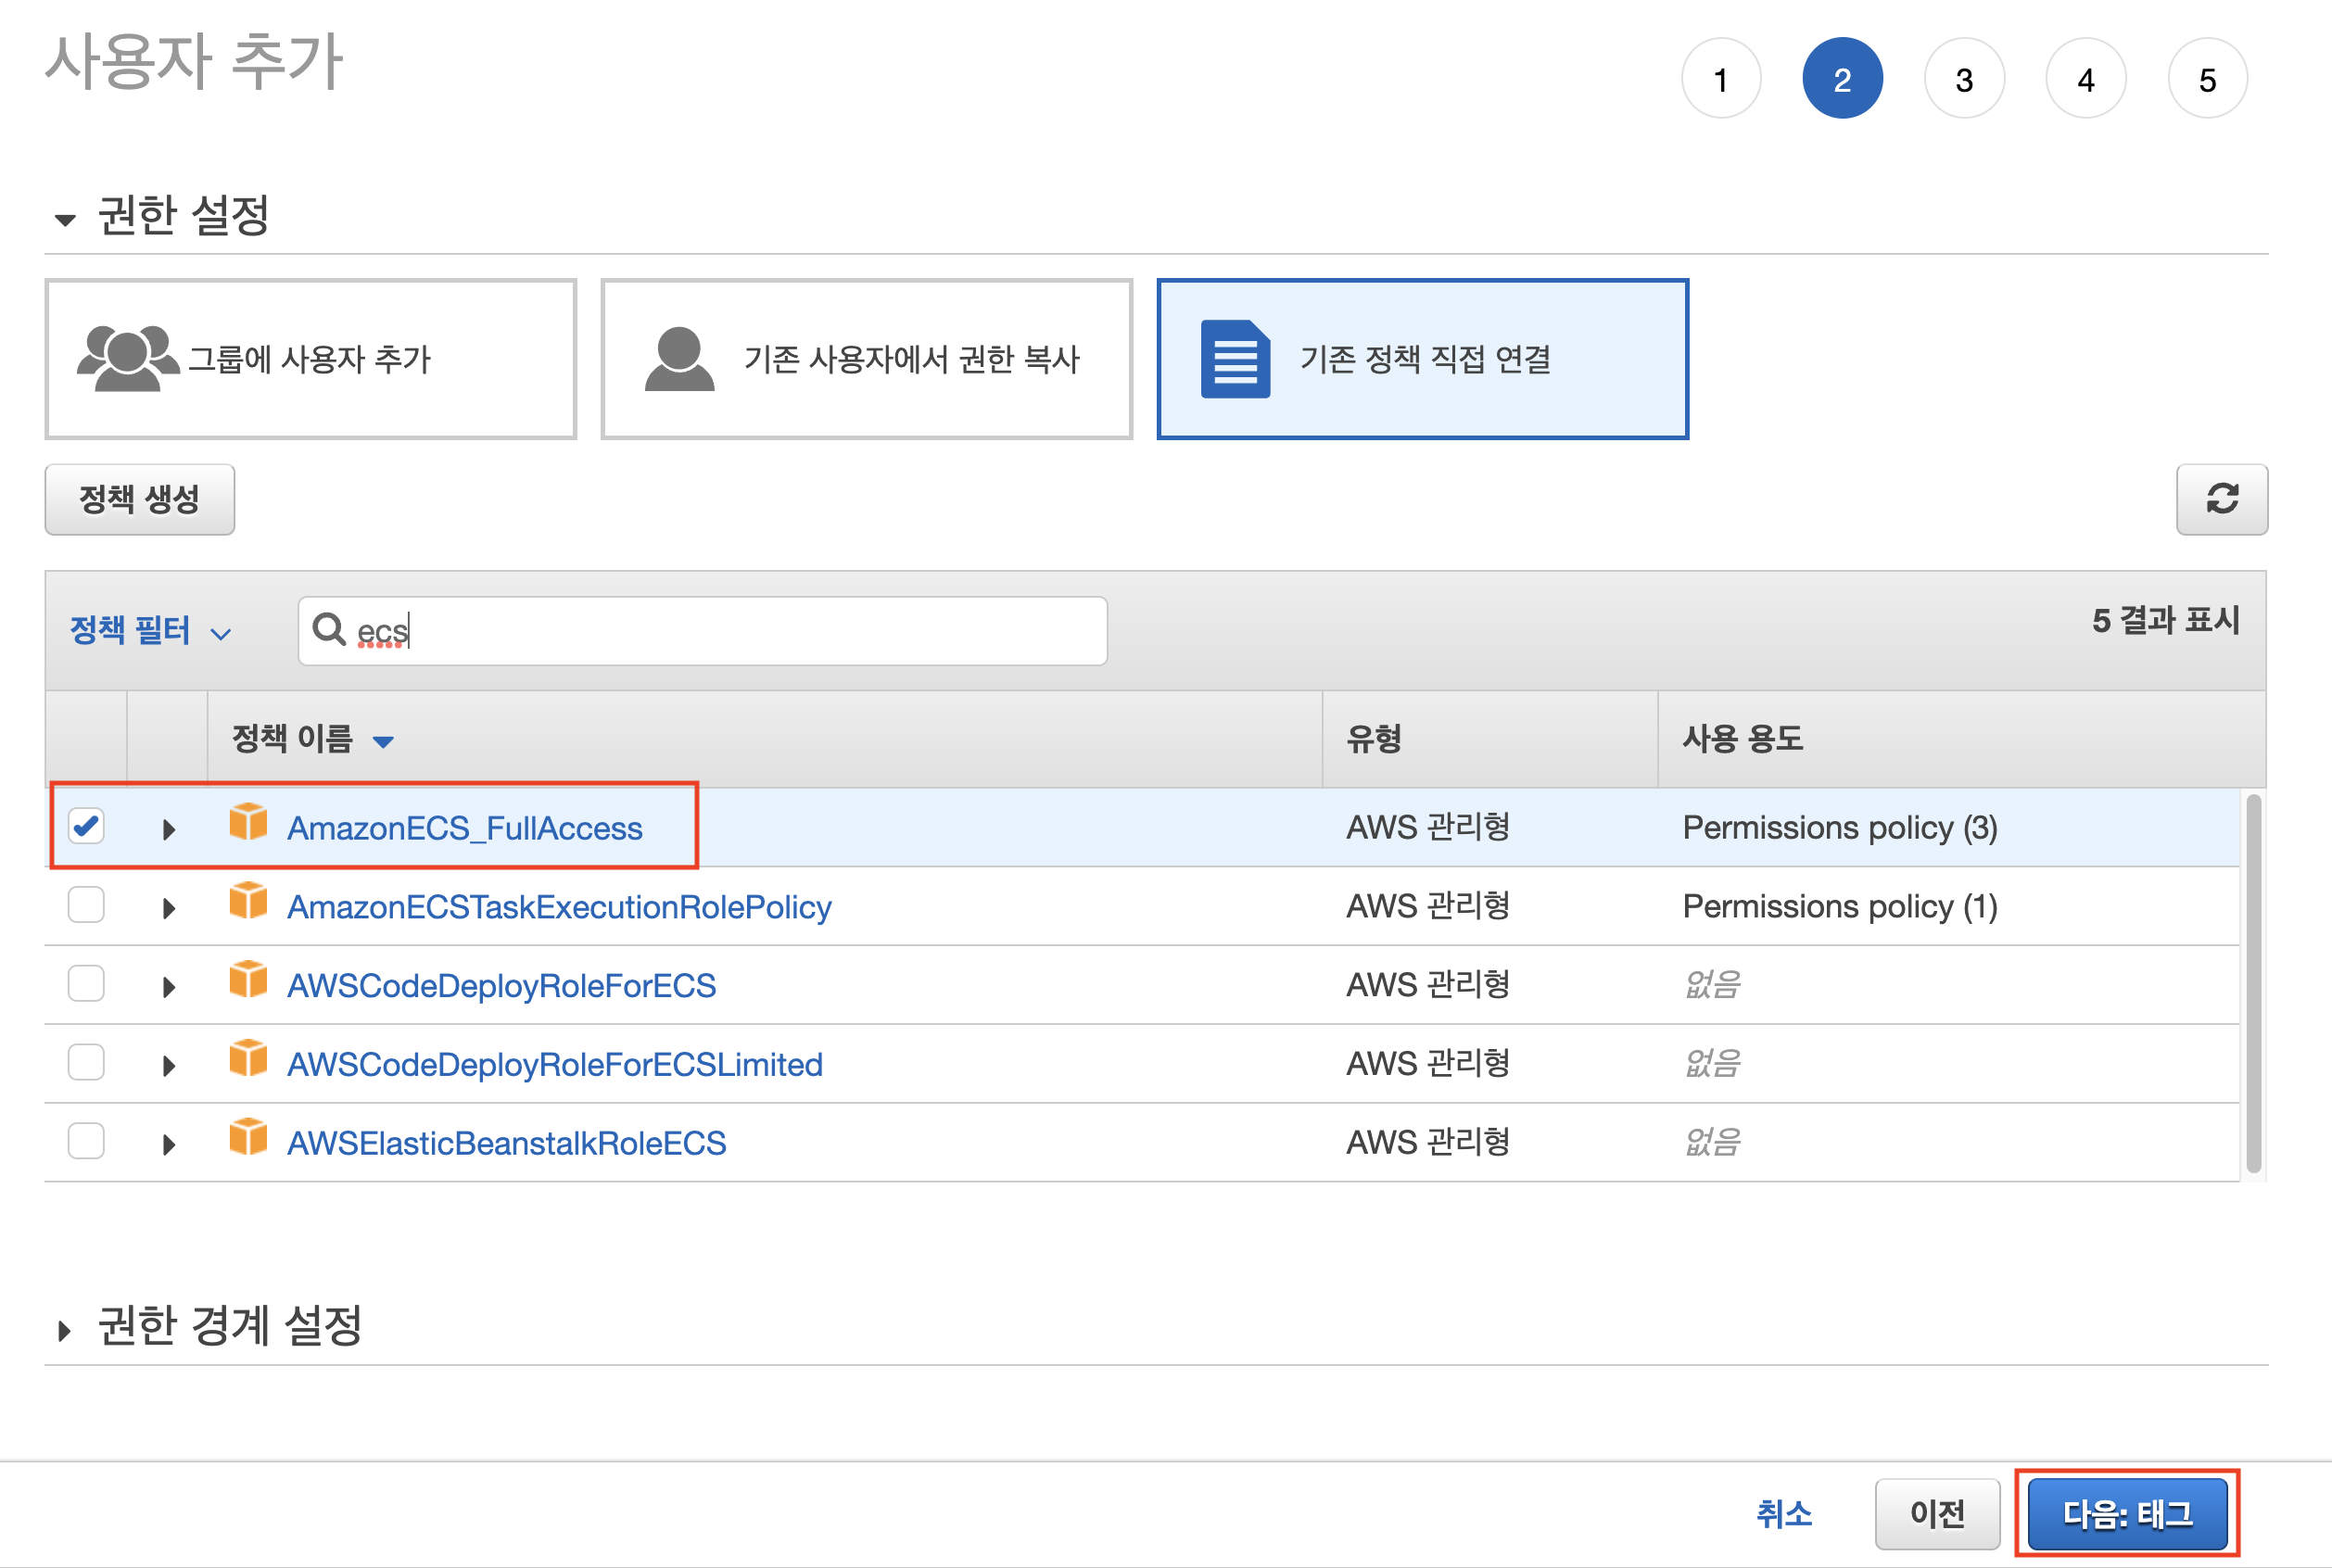Click the single user icon on copy permissions card
The width and height of the screenshot is (2332, 1568).
coord(680,358)
